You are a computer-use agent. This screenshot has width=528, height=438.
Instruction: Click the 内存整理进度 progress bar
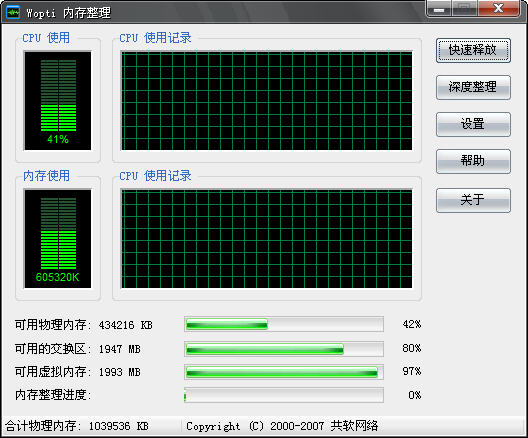click(x=284, y=395)
